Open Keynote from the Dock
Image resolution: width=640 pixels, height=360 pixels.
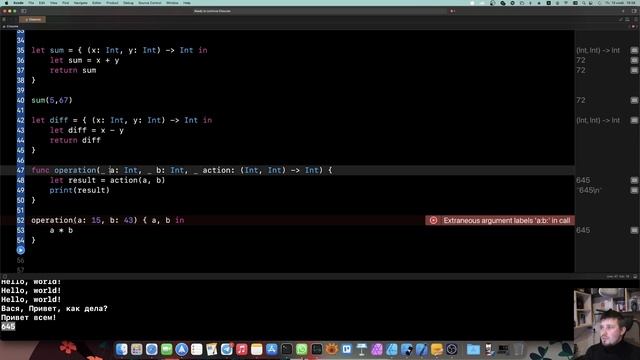(x=362, y=349)
